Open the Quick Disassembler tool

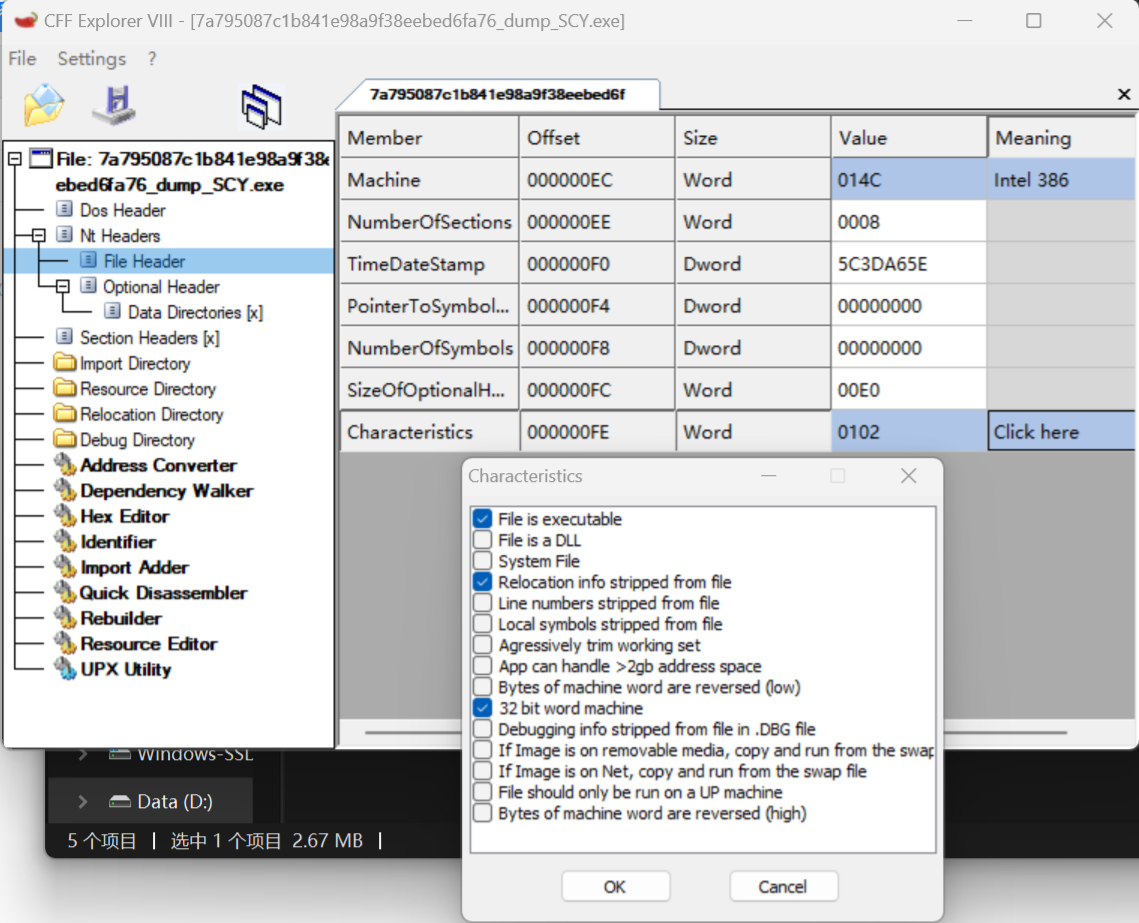163,593
